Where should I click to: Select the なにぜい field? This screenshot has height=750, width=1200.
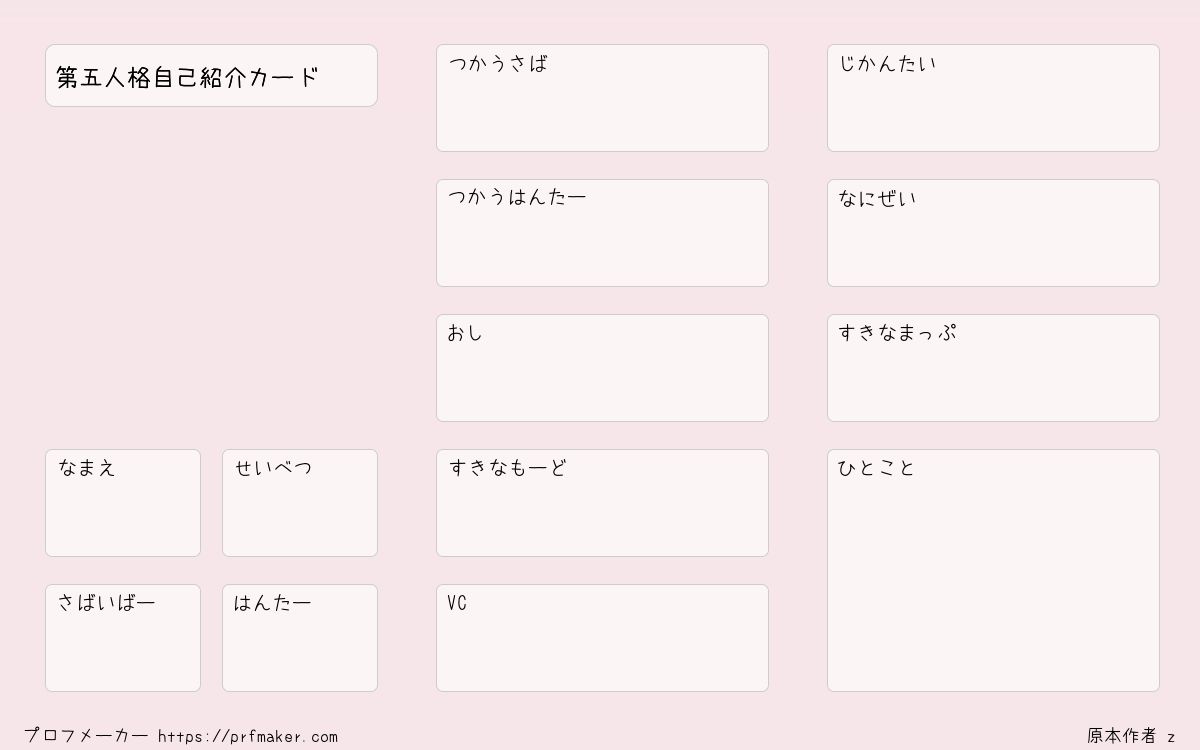pos(993,233)
